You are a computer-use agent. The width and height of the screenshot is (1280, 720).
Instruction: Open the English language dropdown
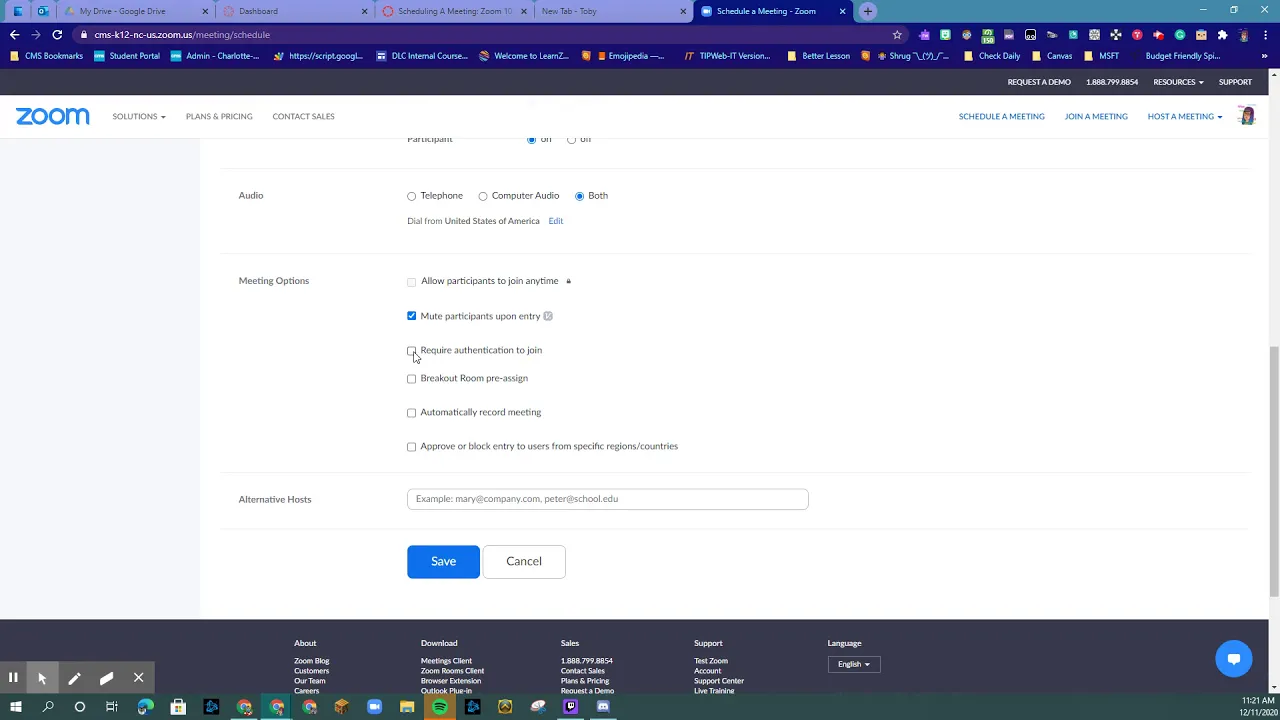(x=853, y=664)
